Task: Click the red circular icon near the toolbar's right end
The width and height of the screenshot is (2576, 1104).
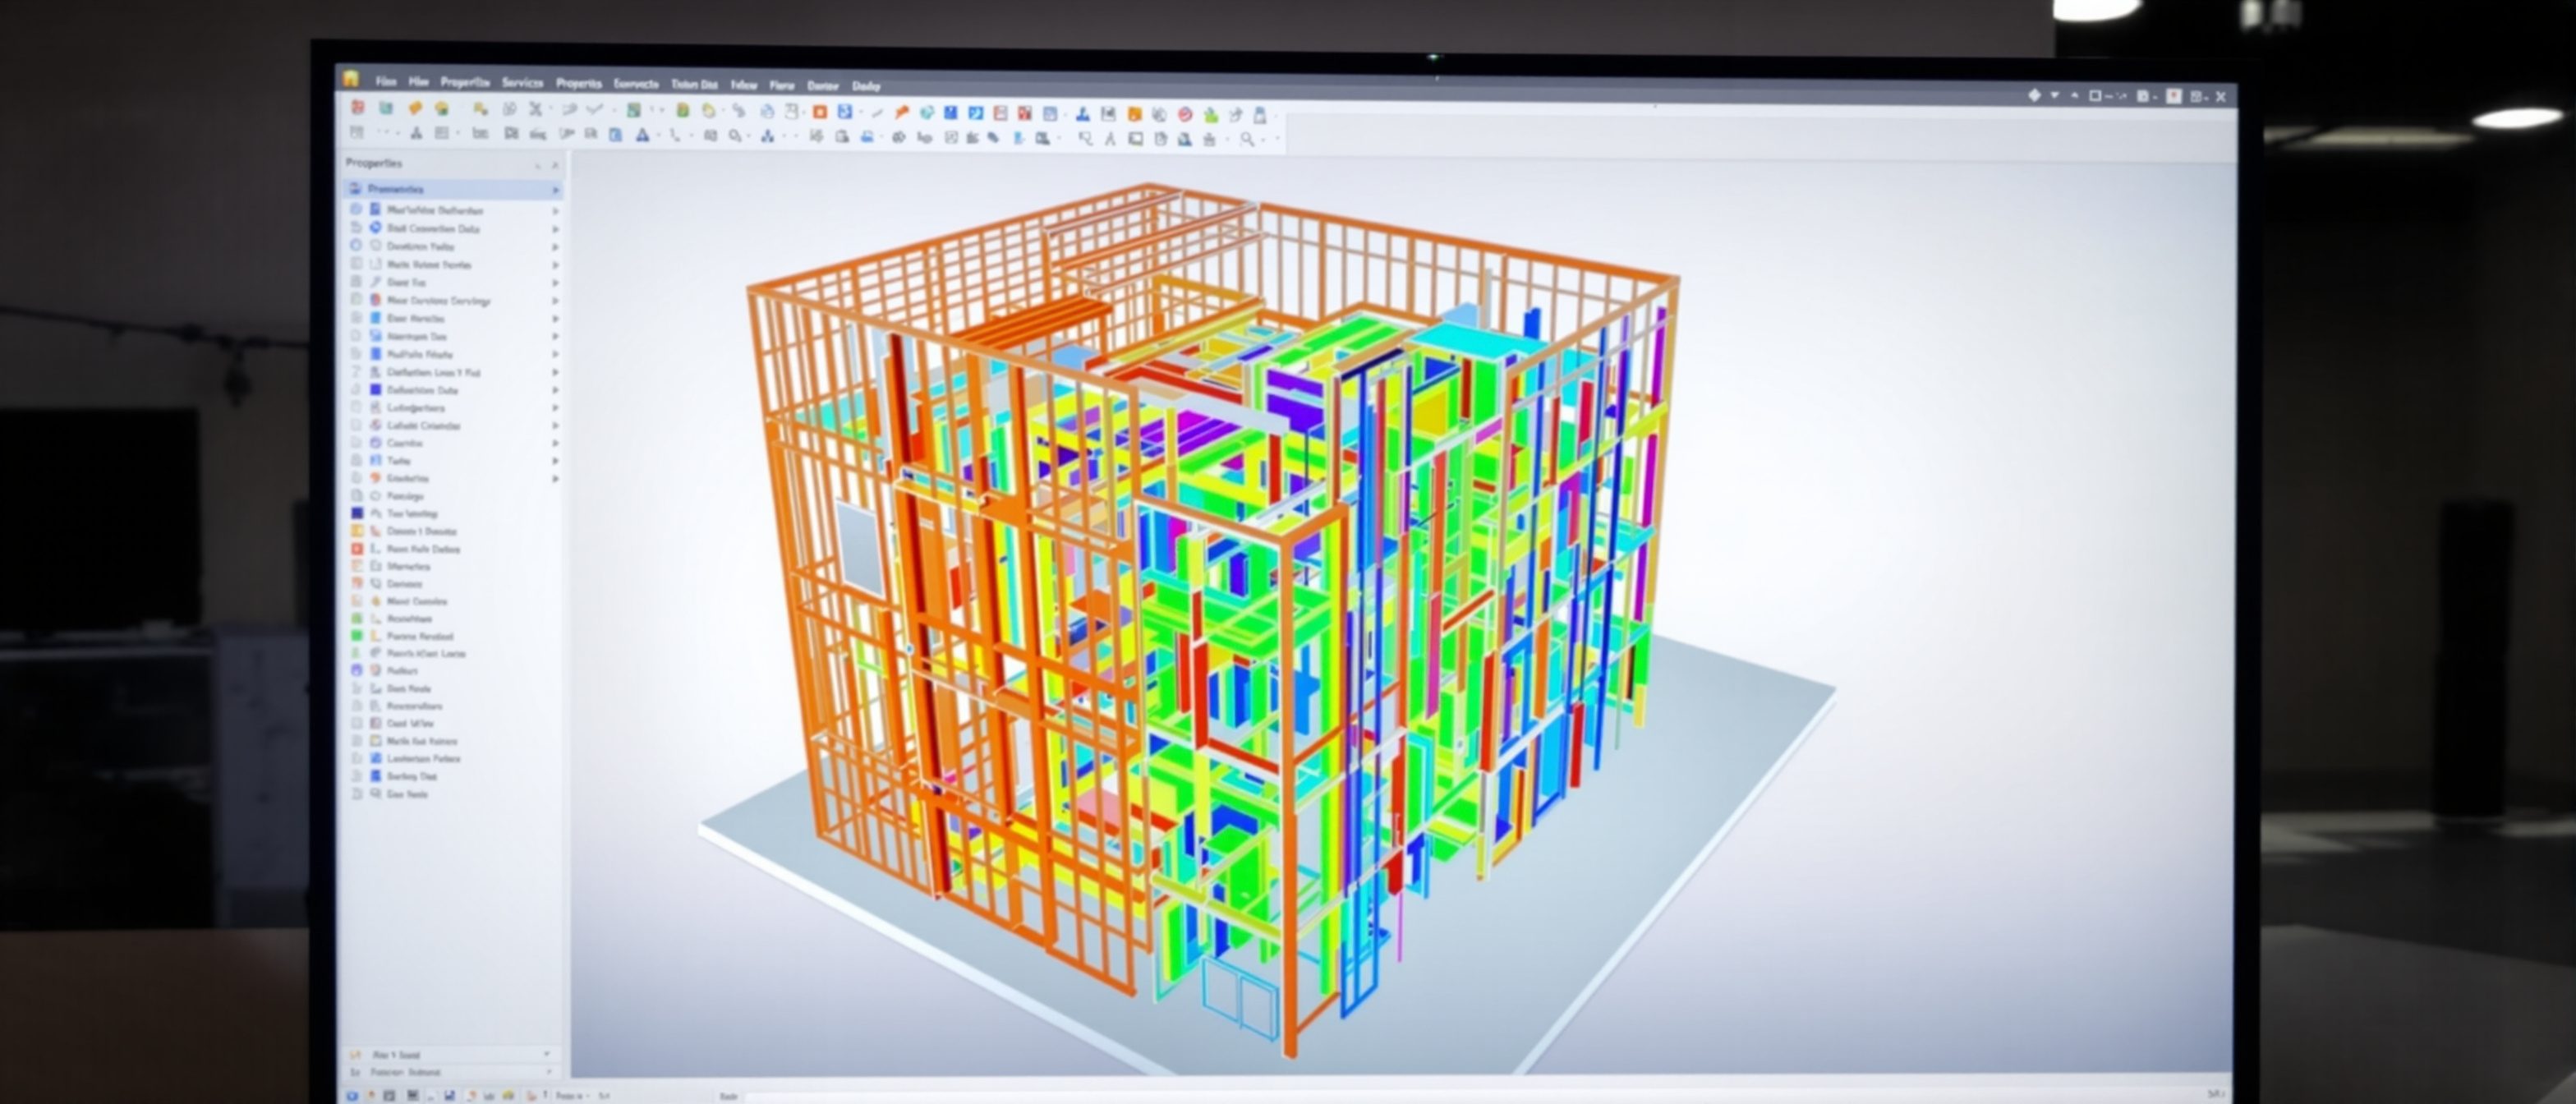Action: 1185,115
